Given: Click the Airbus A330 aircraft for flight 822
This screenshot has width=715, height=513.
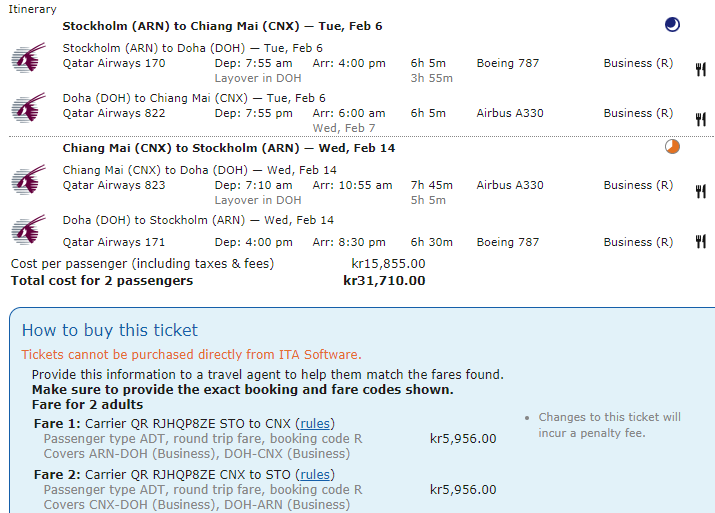Looking at the screenshot, I should [x=510, y=113].
